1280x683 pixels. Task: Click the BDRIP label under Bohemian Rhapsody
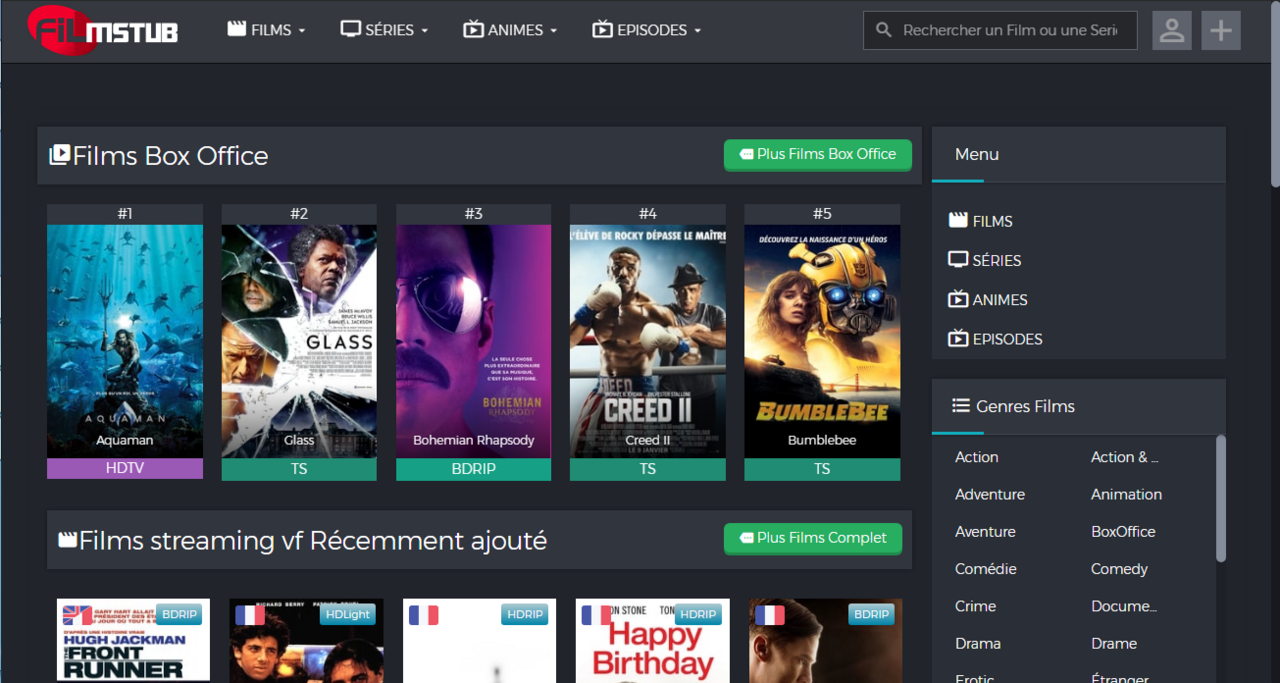(x=473, y=469)
